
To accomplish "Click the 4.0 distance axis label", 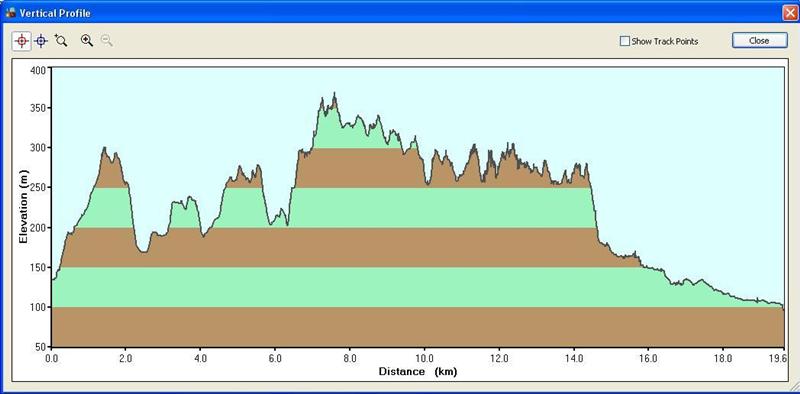I will tap(201, 358).
